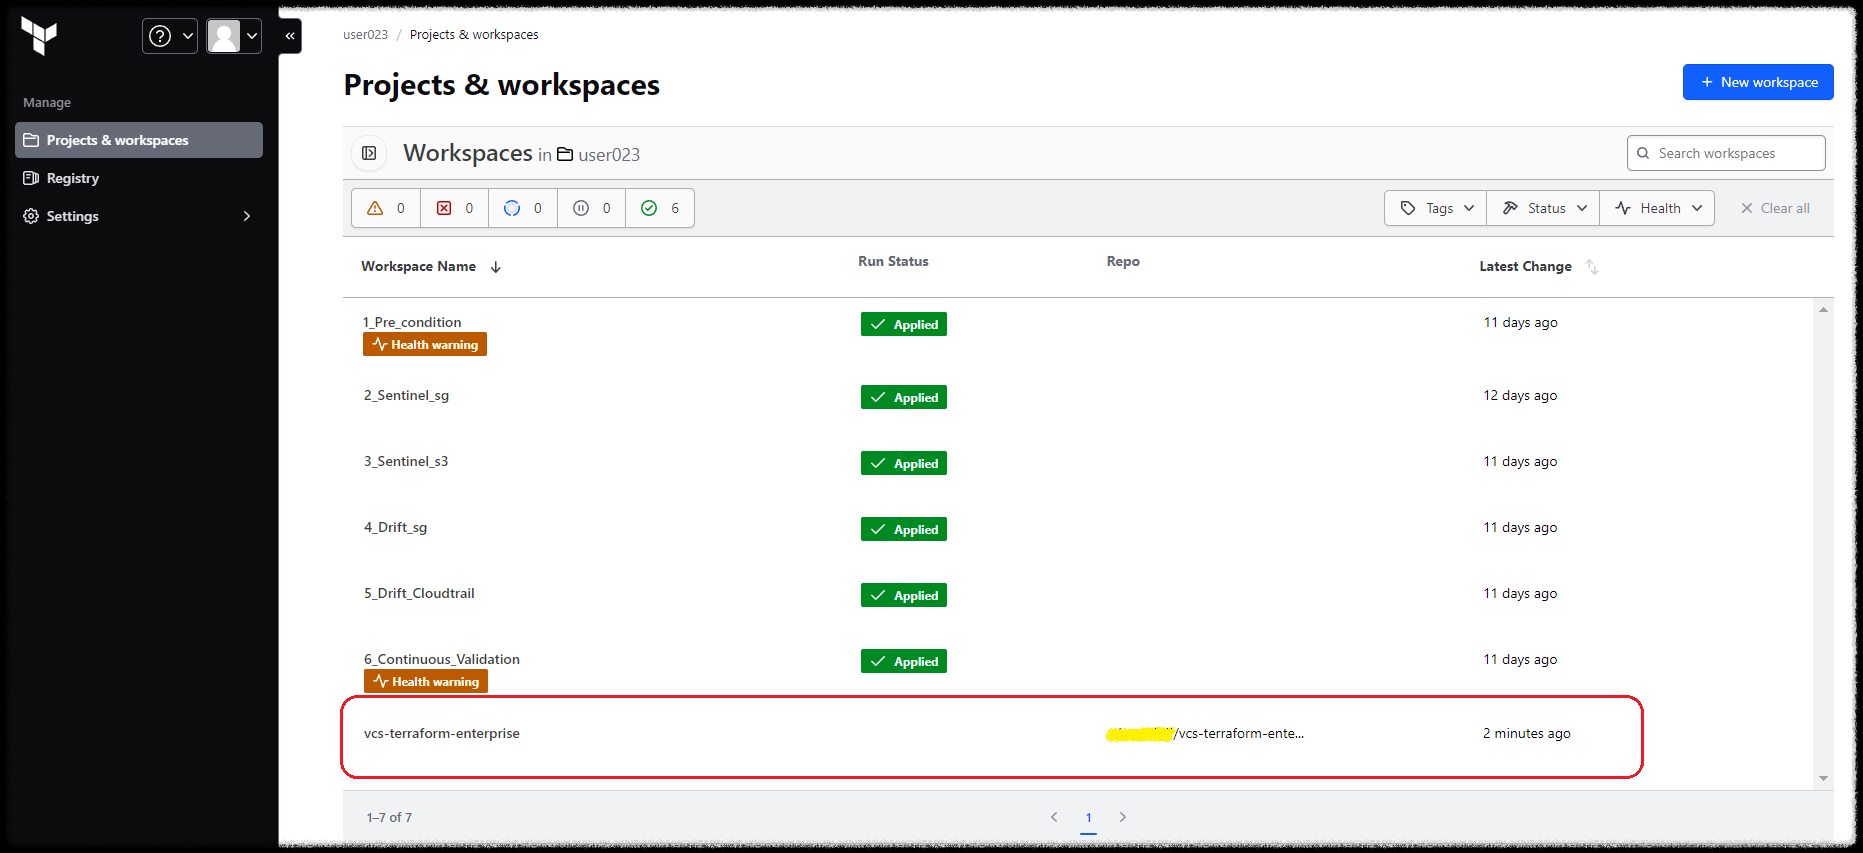Go to previous page arrow

point(1054,817)
